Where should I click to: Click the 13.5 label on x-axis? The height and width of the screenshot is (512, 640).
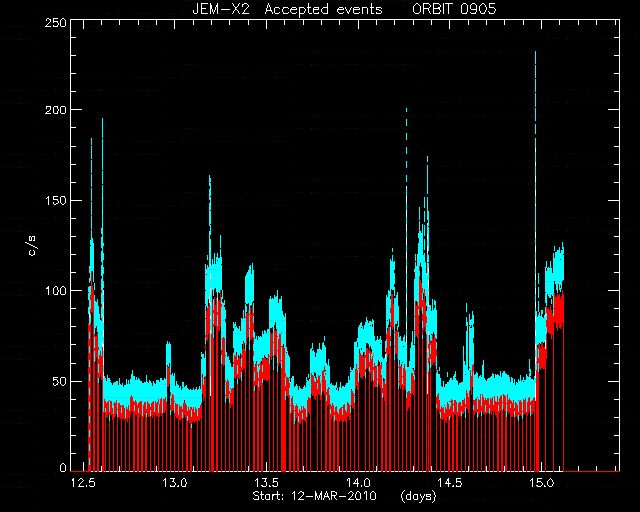pyautogui.click(x=267, y=483)
